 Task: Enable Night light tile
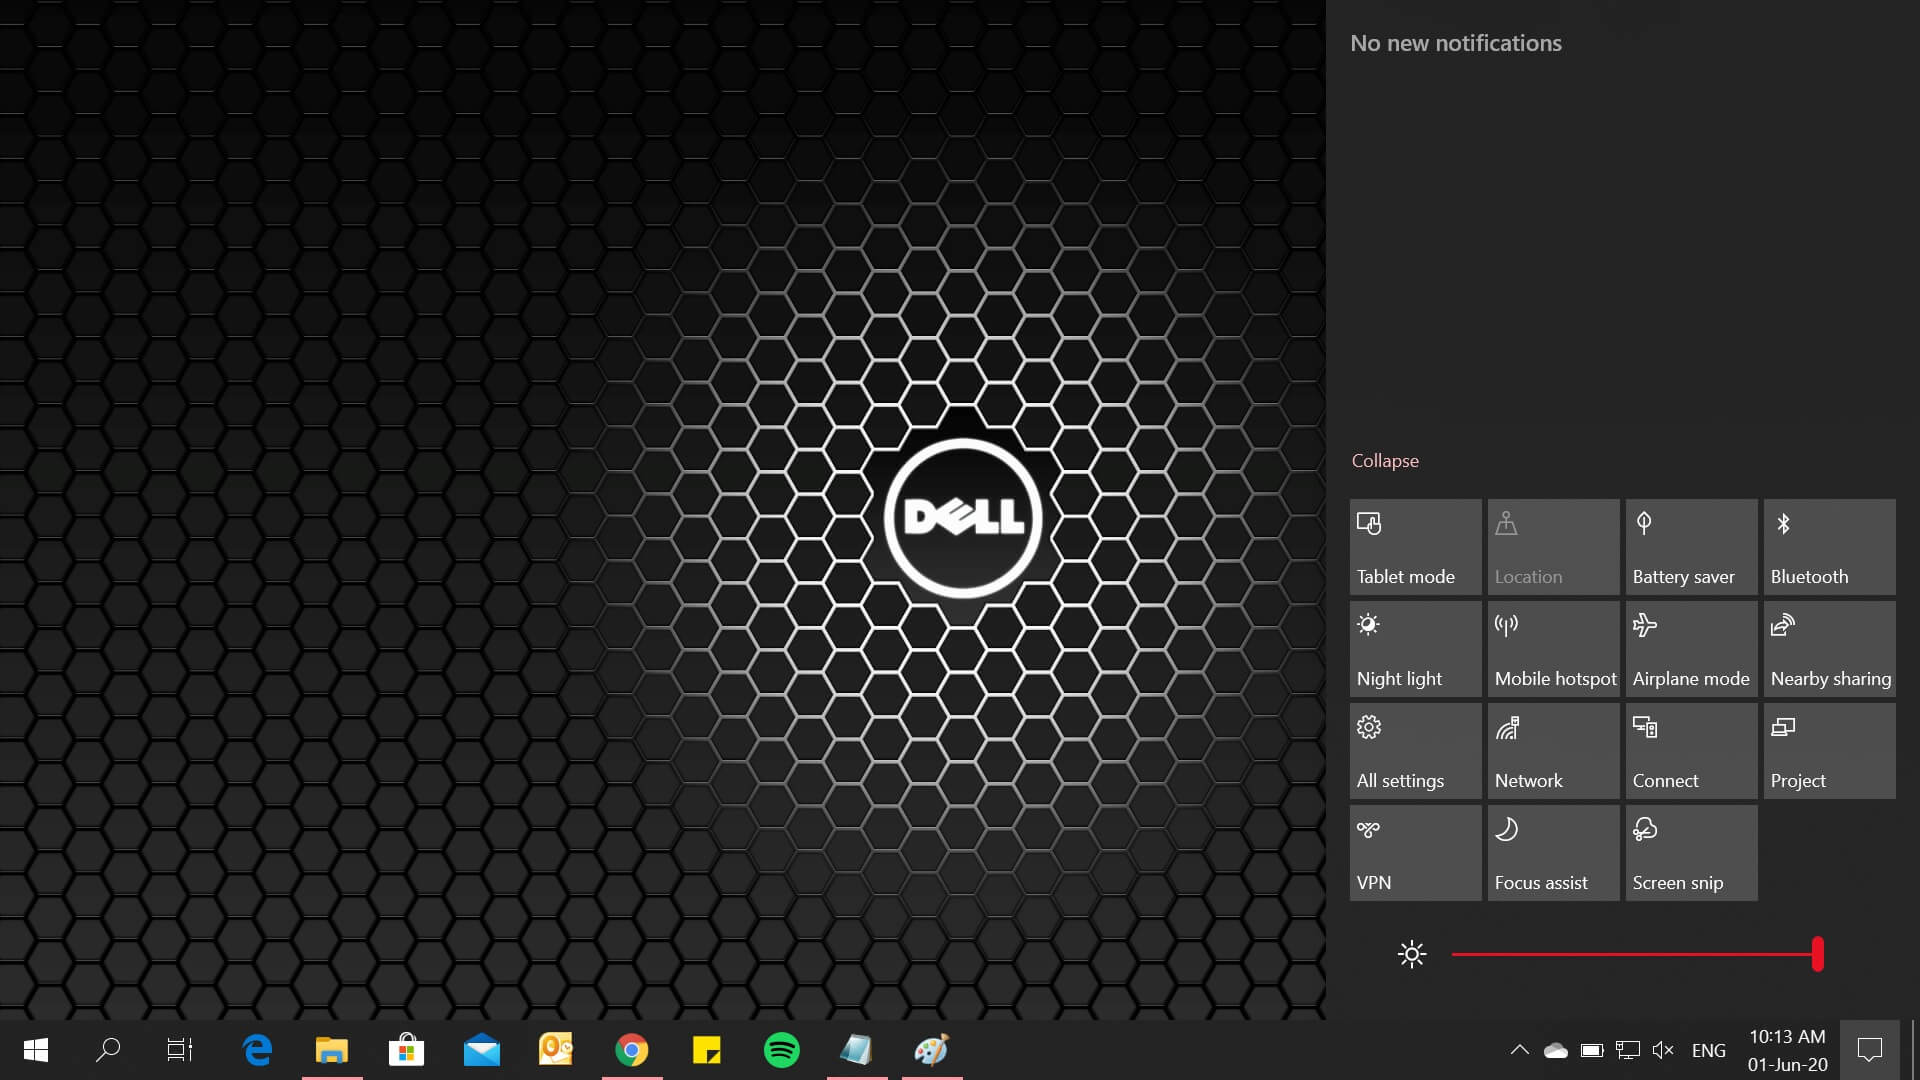1415,649
